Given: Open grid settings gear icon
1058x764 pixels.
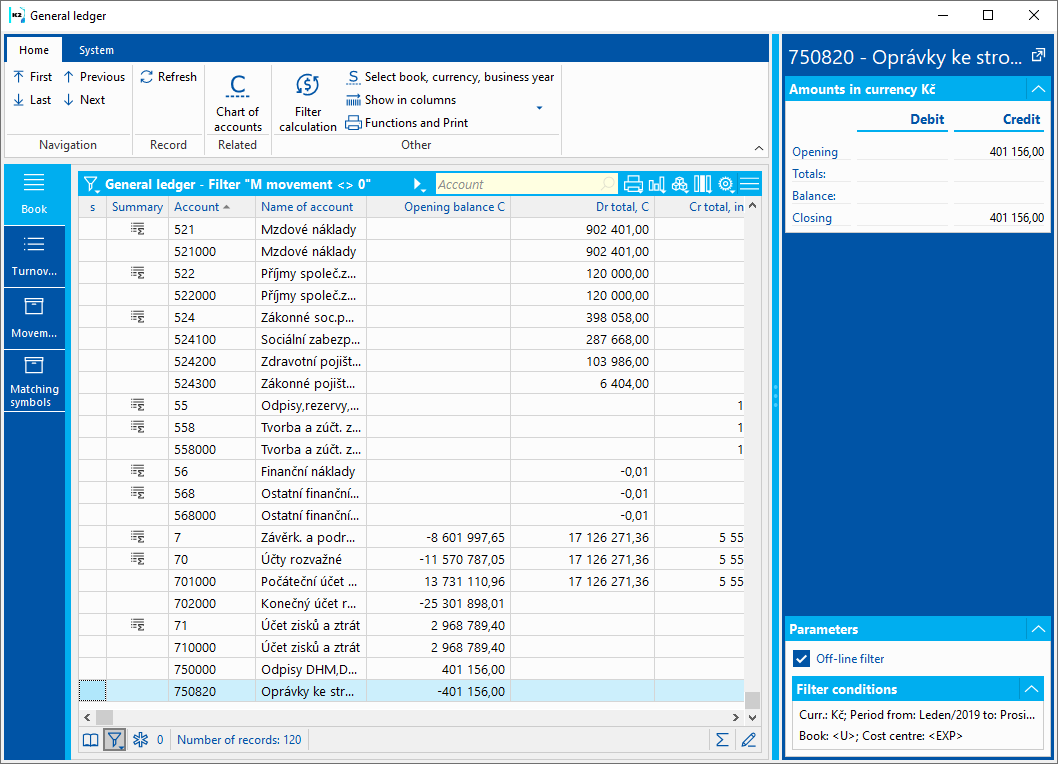Looking at the screenshot, I should 726,184.
